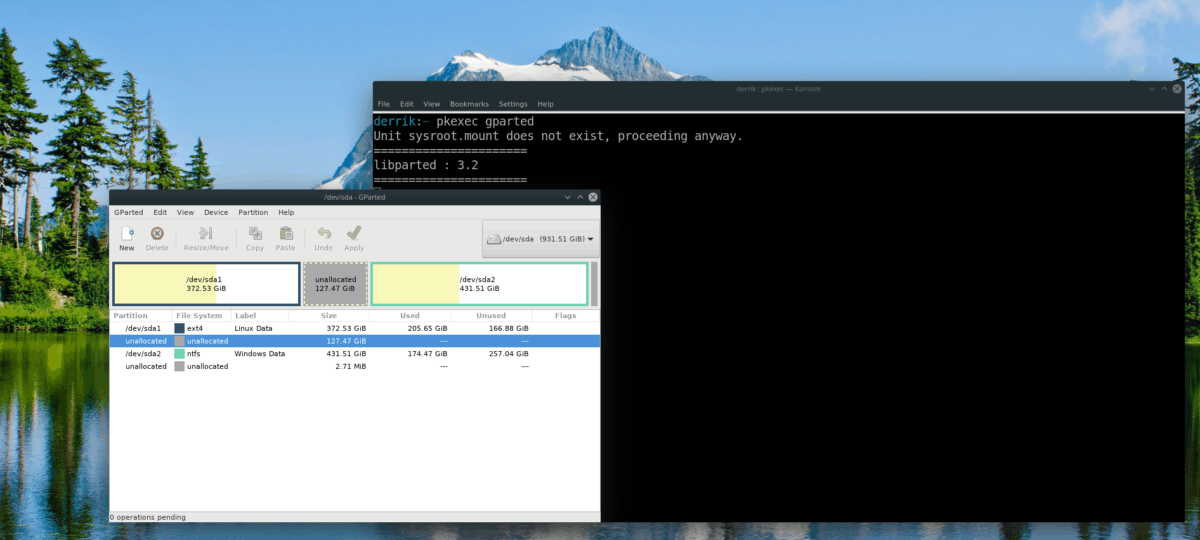Viewport: 1200px width, 540px height.
Task: Click the Undo last operation icon
Action: 323,238
